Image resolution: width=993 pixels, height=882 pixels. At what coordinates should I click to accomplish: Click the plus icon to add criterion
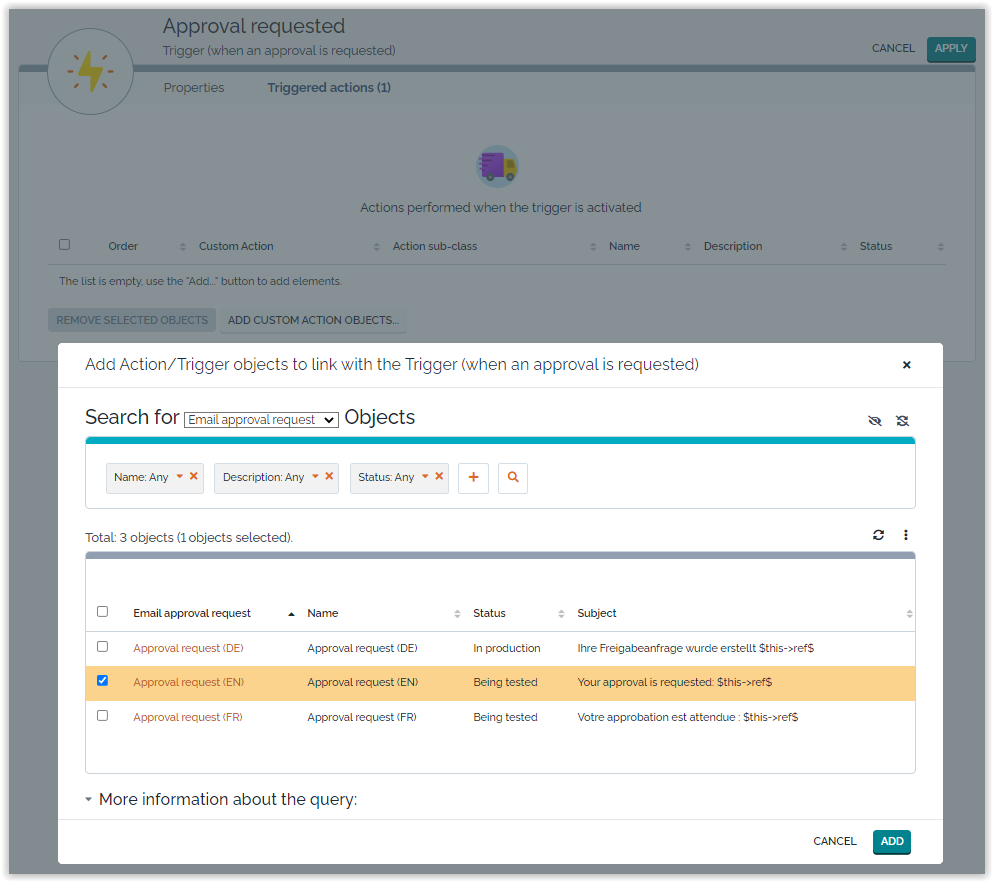[x=473, y=478]
